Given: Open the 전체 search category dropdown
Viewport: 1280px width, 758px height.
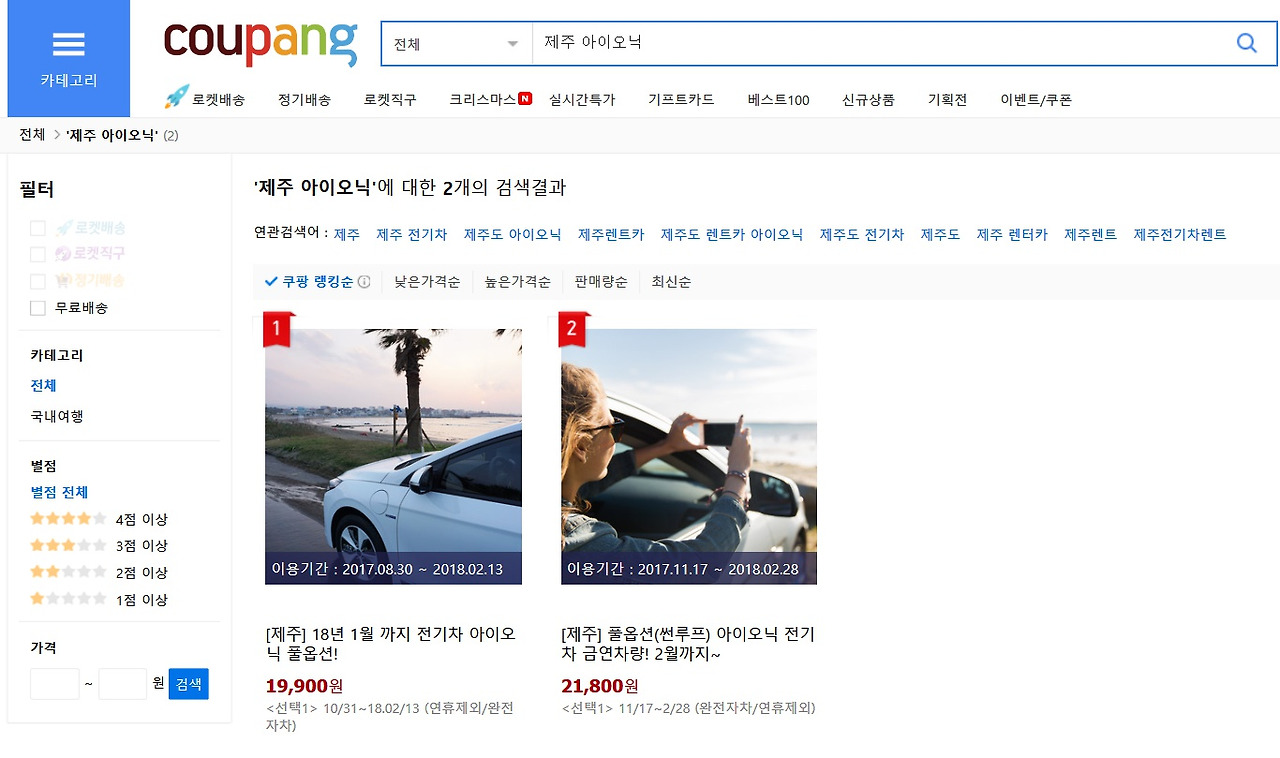Looking at the screenshot, I should click(455, 43).
